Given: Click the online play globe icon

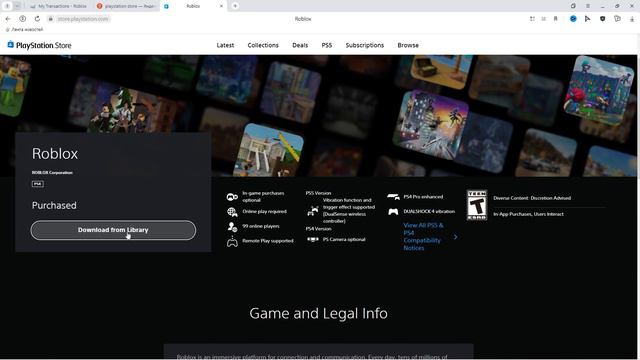Looking at the screenshot, I should pos(232,212).
